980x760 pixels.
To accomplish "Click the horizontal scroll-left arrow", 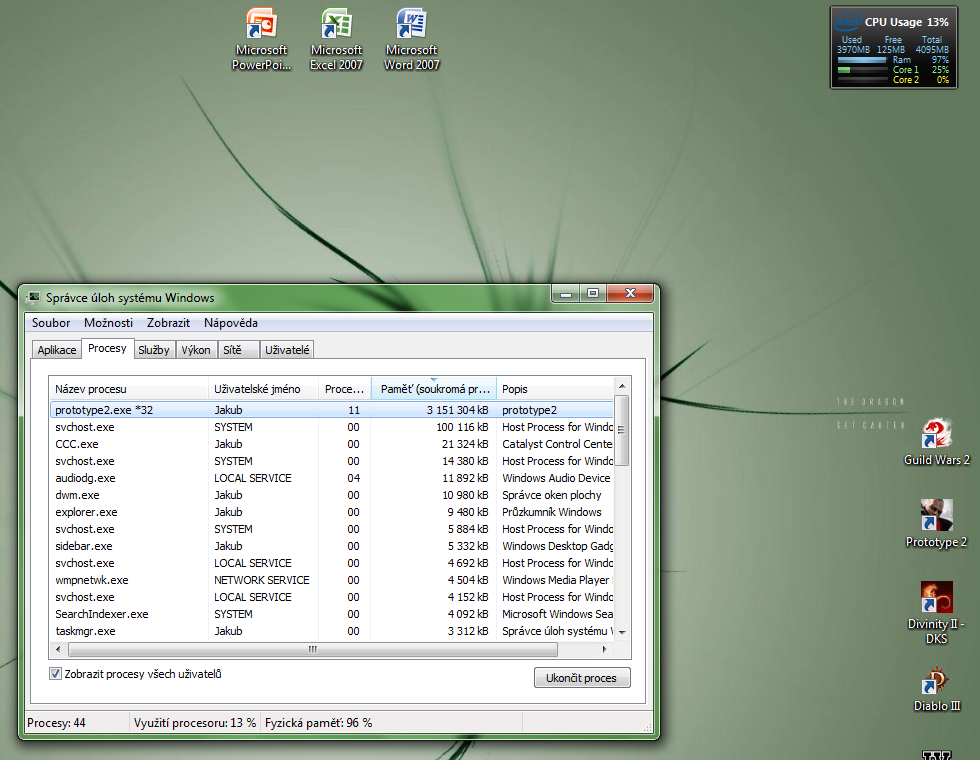I will [58, 649].
